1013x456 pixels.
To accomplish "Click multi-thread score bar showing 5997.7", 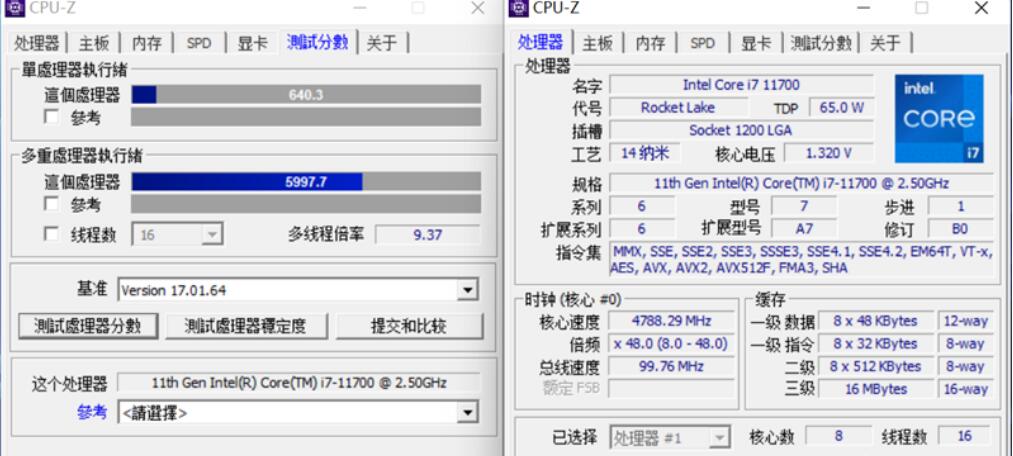I will coord(306,182).
